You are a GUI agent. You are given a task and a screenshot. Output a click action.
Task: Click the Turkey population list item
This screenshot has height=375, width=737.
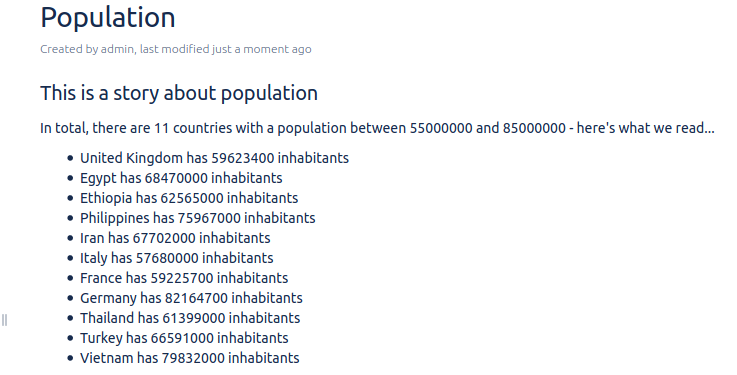tap(184, 338)
